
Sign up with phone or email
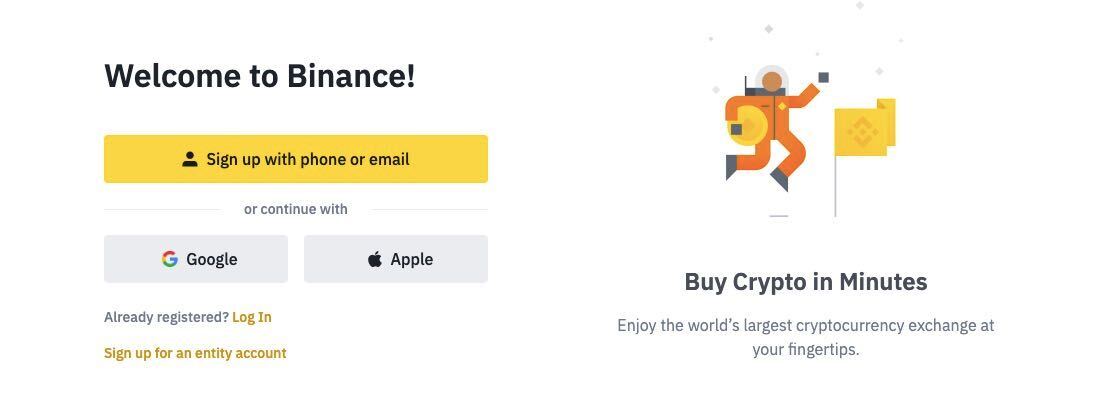click(x=296, y=159)
